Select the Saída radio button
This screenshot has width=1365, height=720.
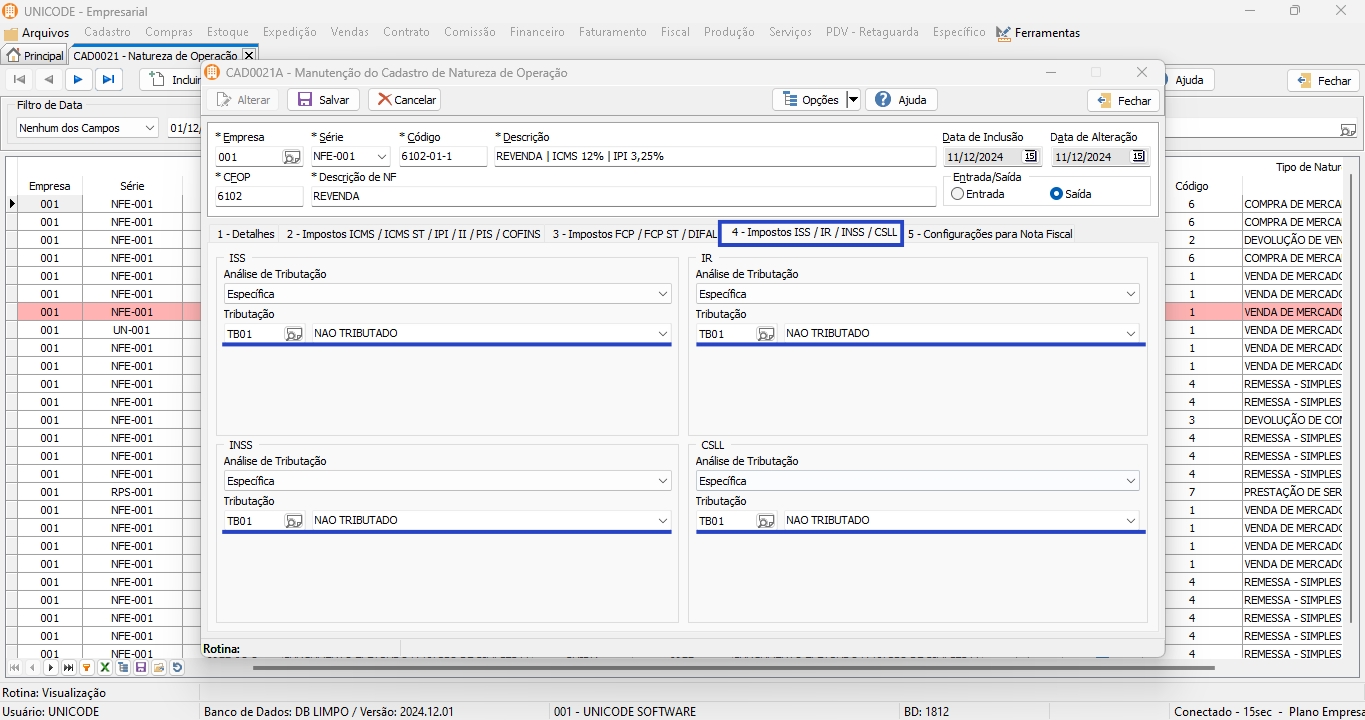pyautogui.click(x=1056, y=194)
